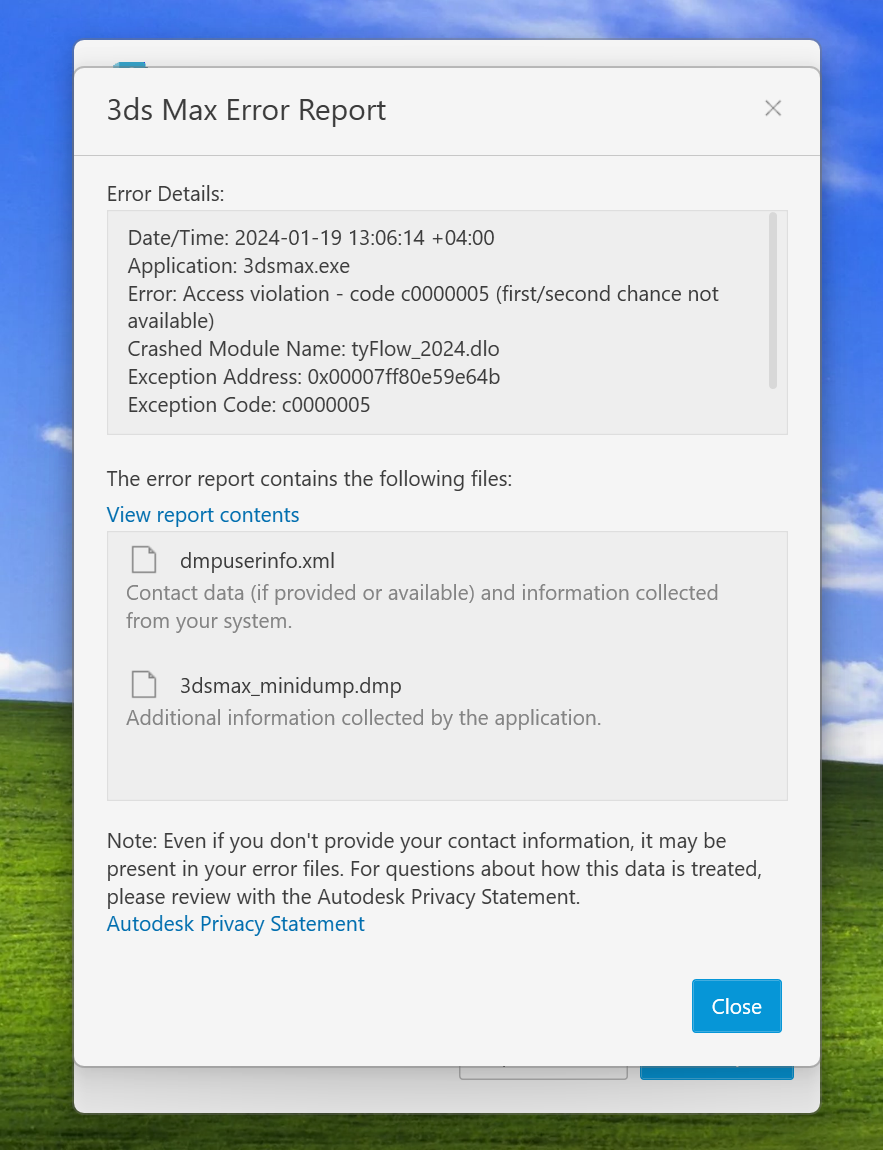Select the dmpuserinfo.xml file name
Image resolution: width=883 pixels, height=1150 pixels.
[x=257, y=560]
